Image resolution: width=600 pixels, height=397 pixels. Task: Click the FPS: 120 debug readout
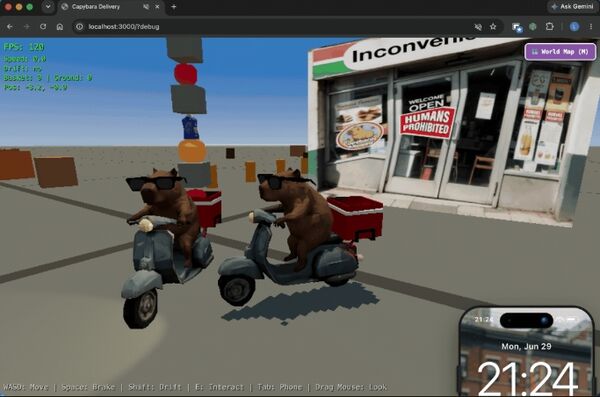(24, 47)
